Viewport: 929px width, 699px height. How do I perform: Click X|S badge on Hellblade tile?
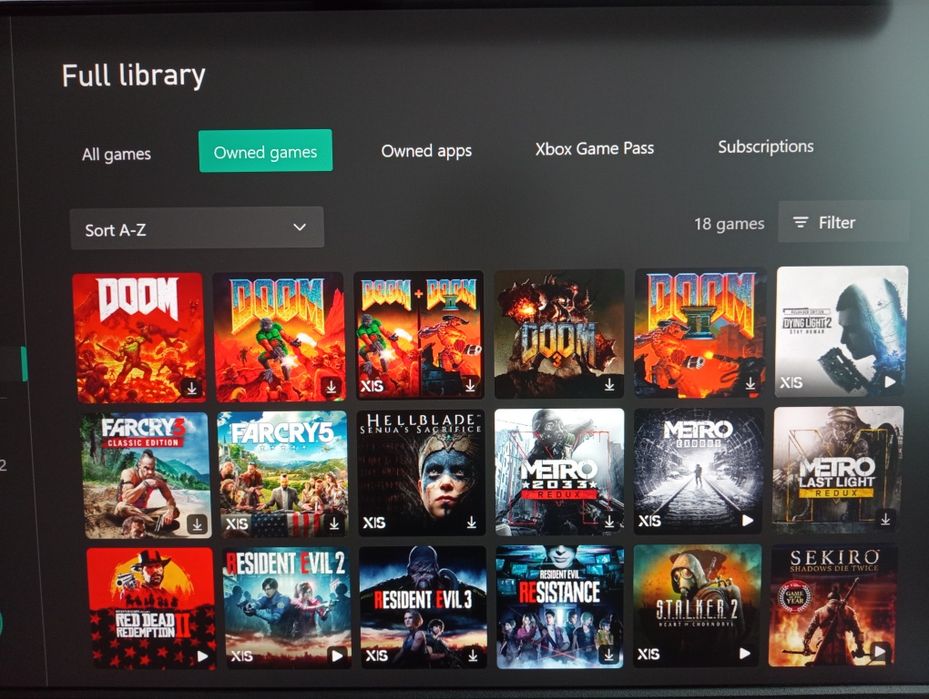point(374,522)
